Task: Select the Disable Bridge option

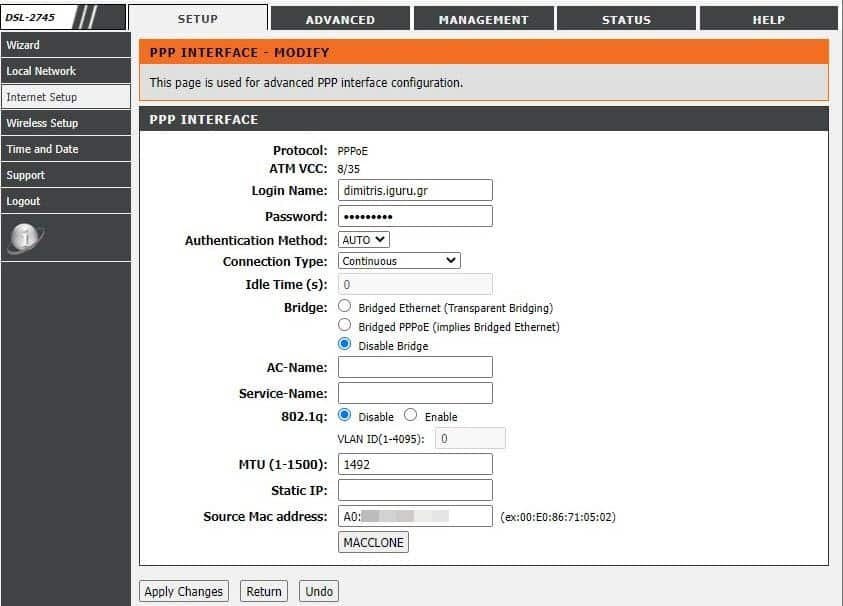Action: (x=344, y=343)
